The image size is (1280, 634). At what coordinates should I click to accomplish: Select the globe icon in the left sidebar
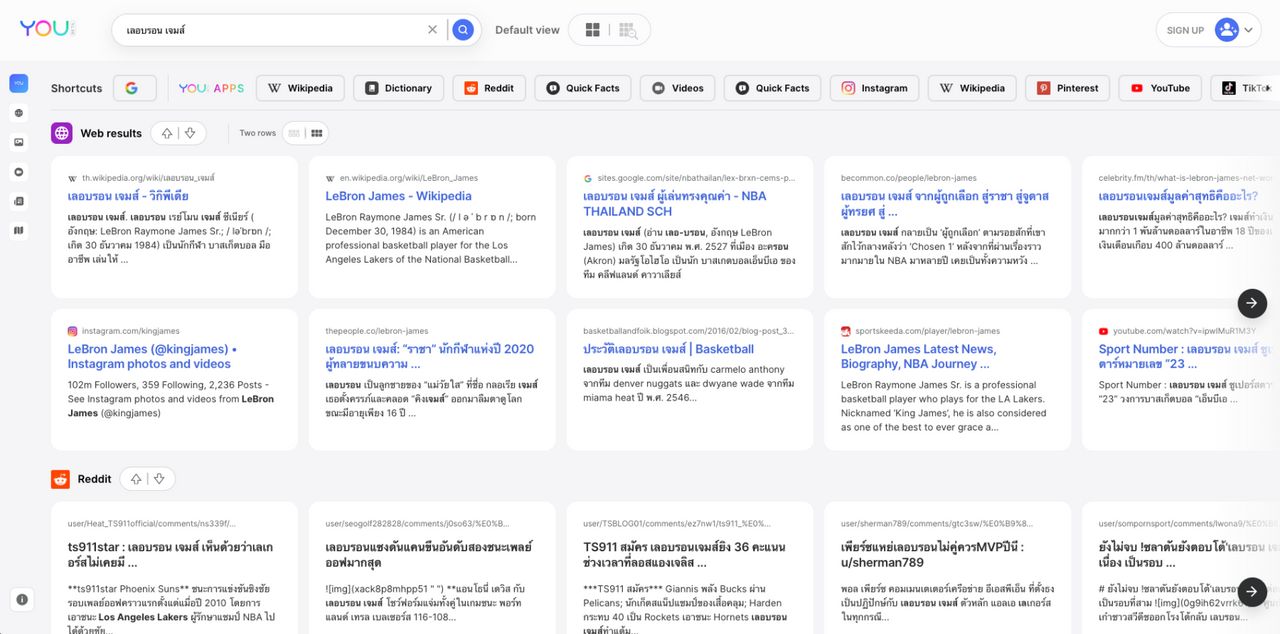pos(19,113)
